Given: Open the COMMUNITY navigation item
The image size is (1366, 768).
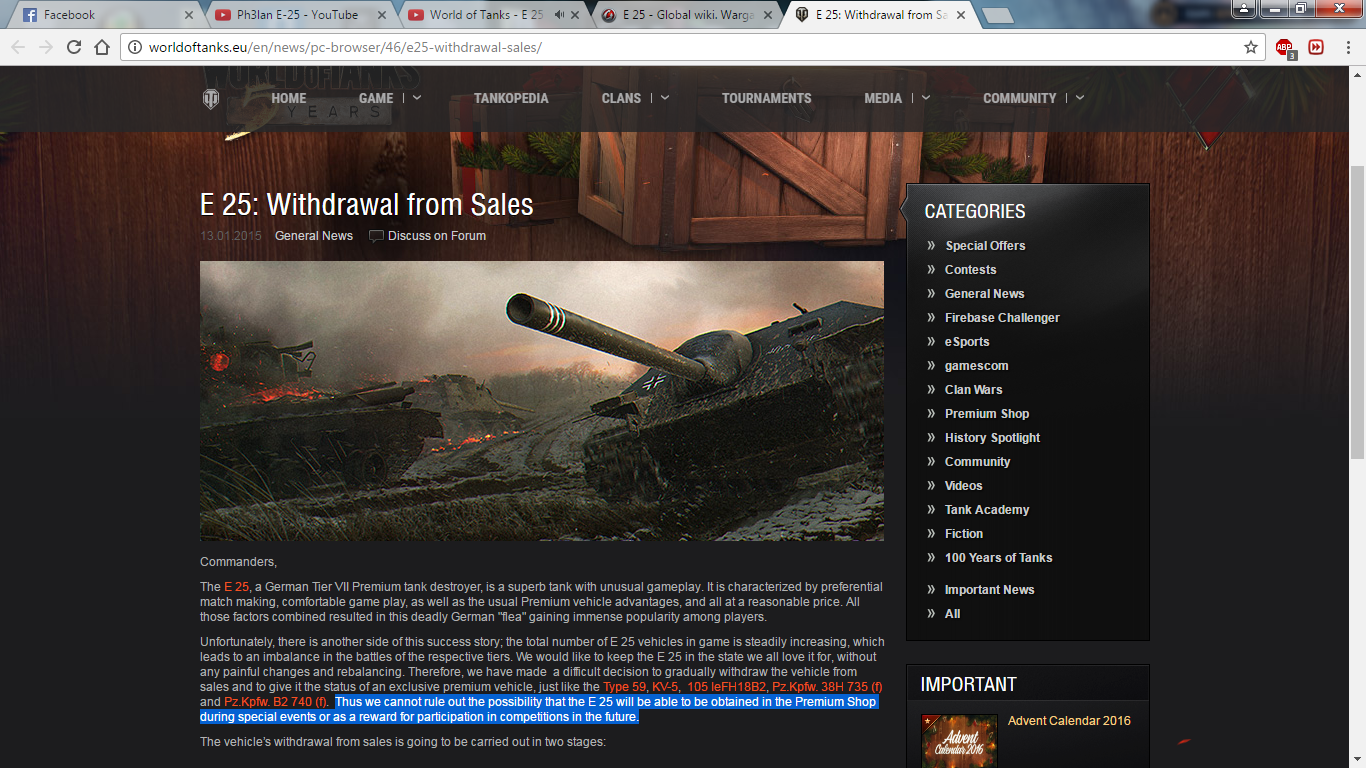Looking at the screenshot, I should (1020, 98).
